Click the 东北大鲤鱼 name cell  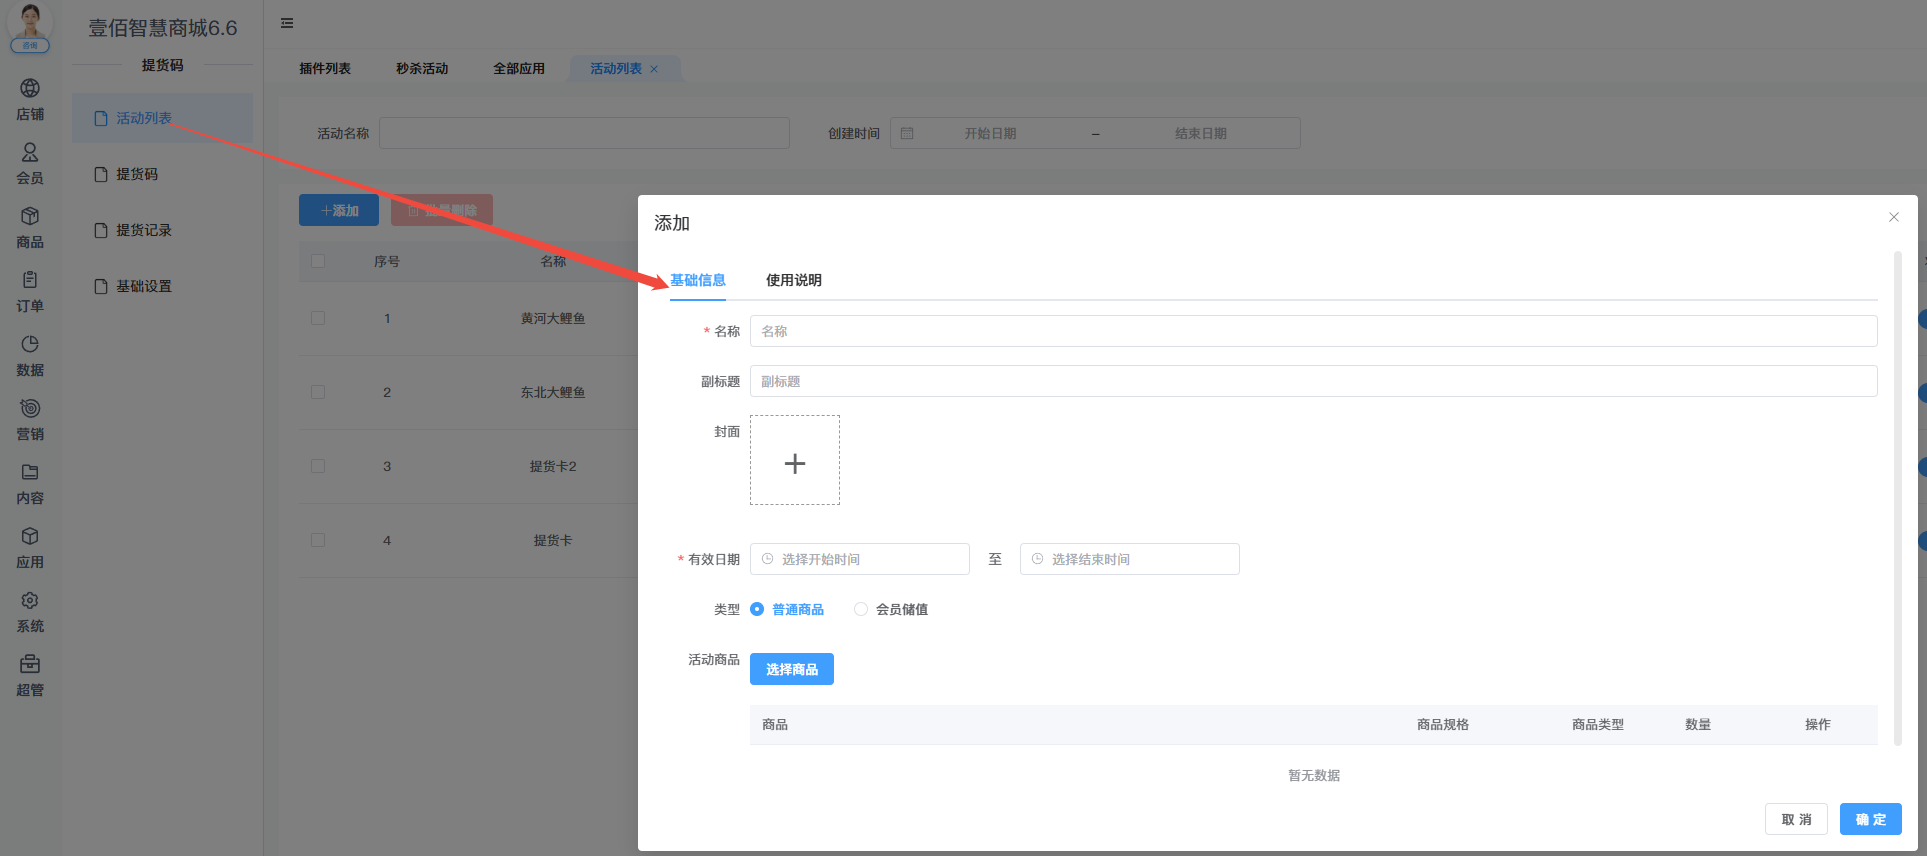553,392
